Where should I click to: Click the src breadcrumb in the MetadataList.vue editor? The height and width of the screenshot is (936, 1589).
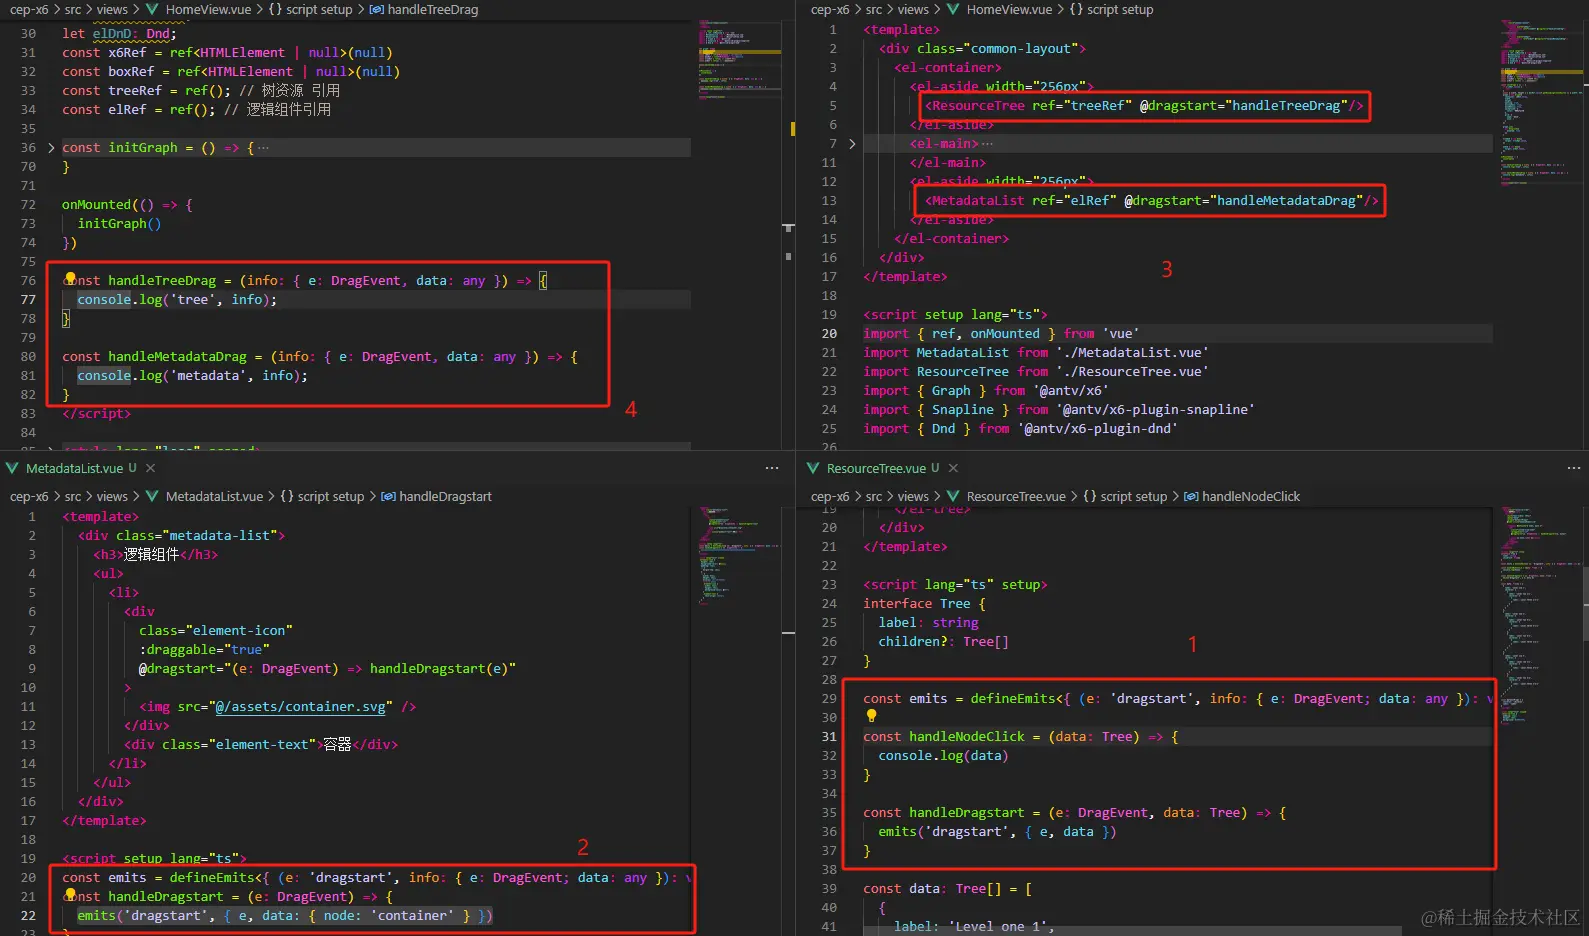tap(73, 497)
